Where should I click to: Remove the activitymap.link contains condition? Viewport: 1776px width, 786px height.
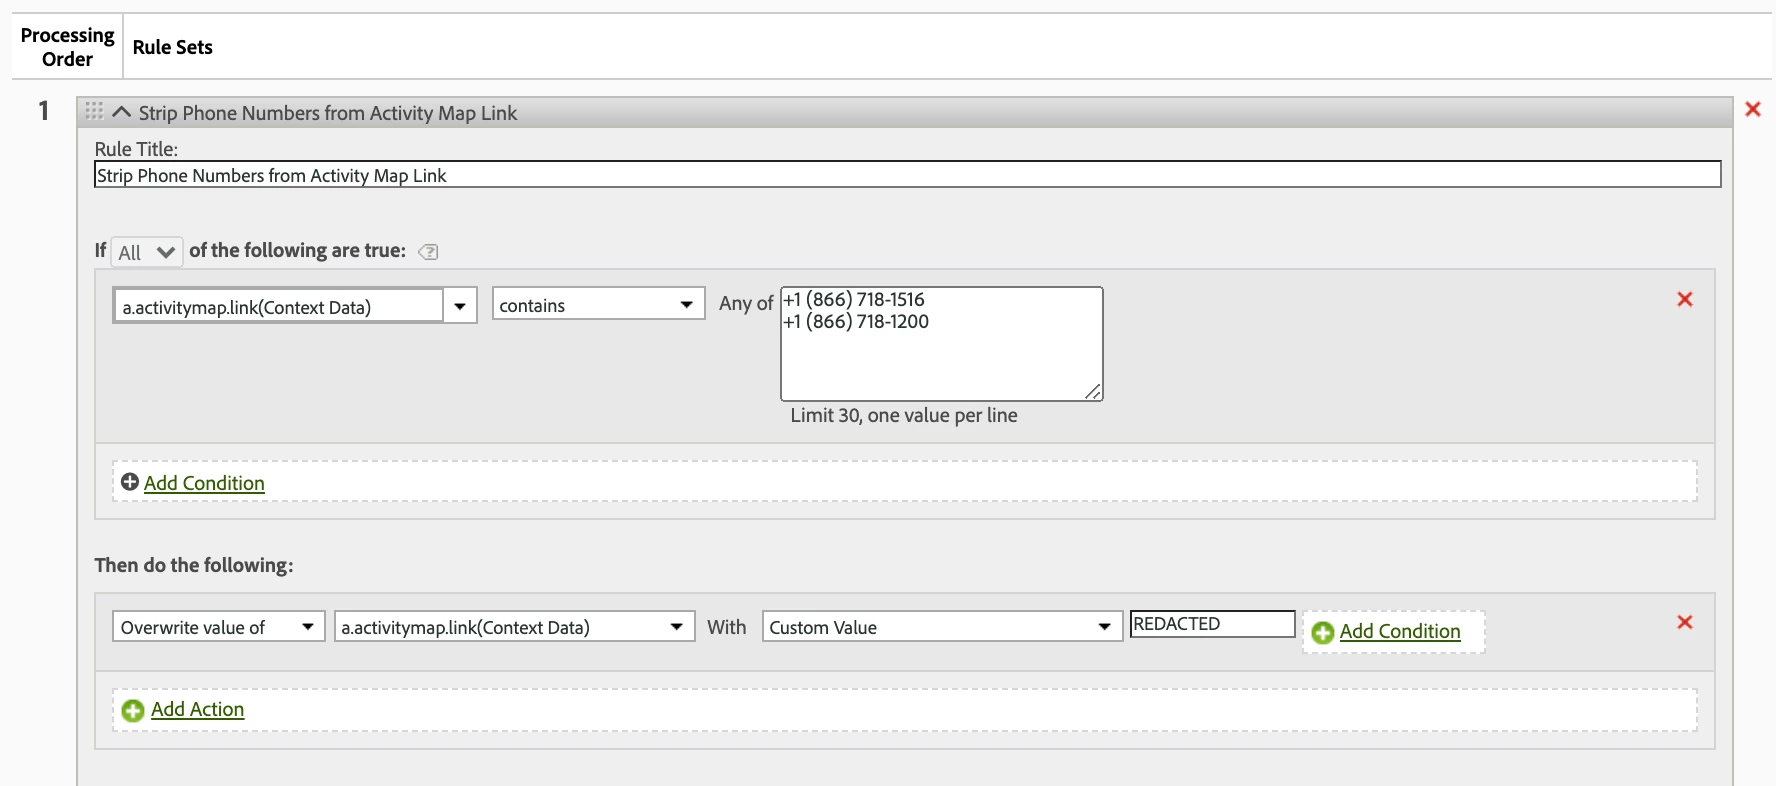coord(1685,299)
